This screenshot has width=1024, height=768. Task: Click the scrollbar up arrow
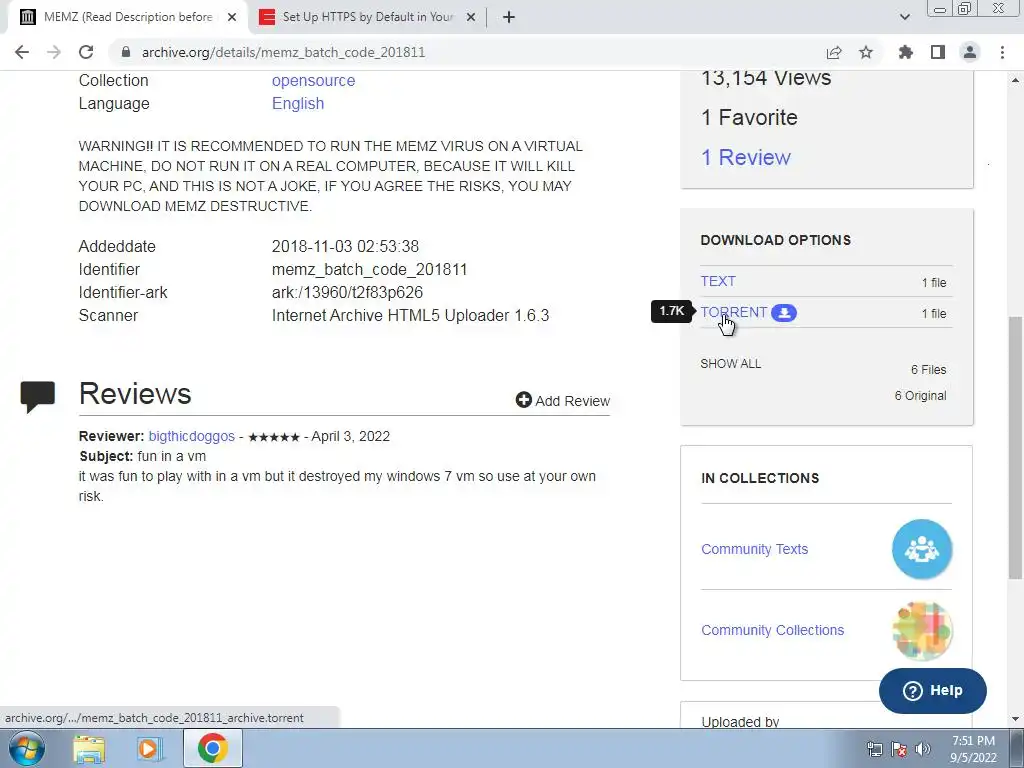[x=1015, y=80]
